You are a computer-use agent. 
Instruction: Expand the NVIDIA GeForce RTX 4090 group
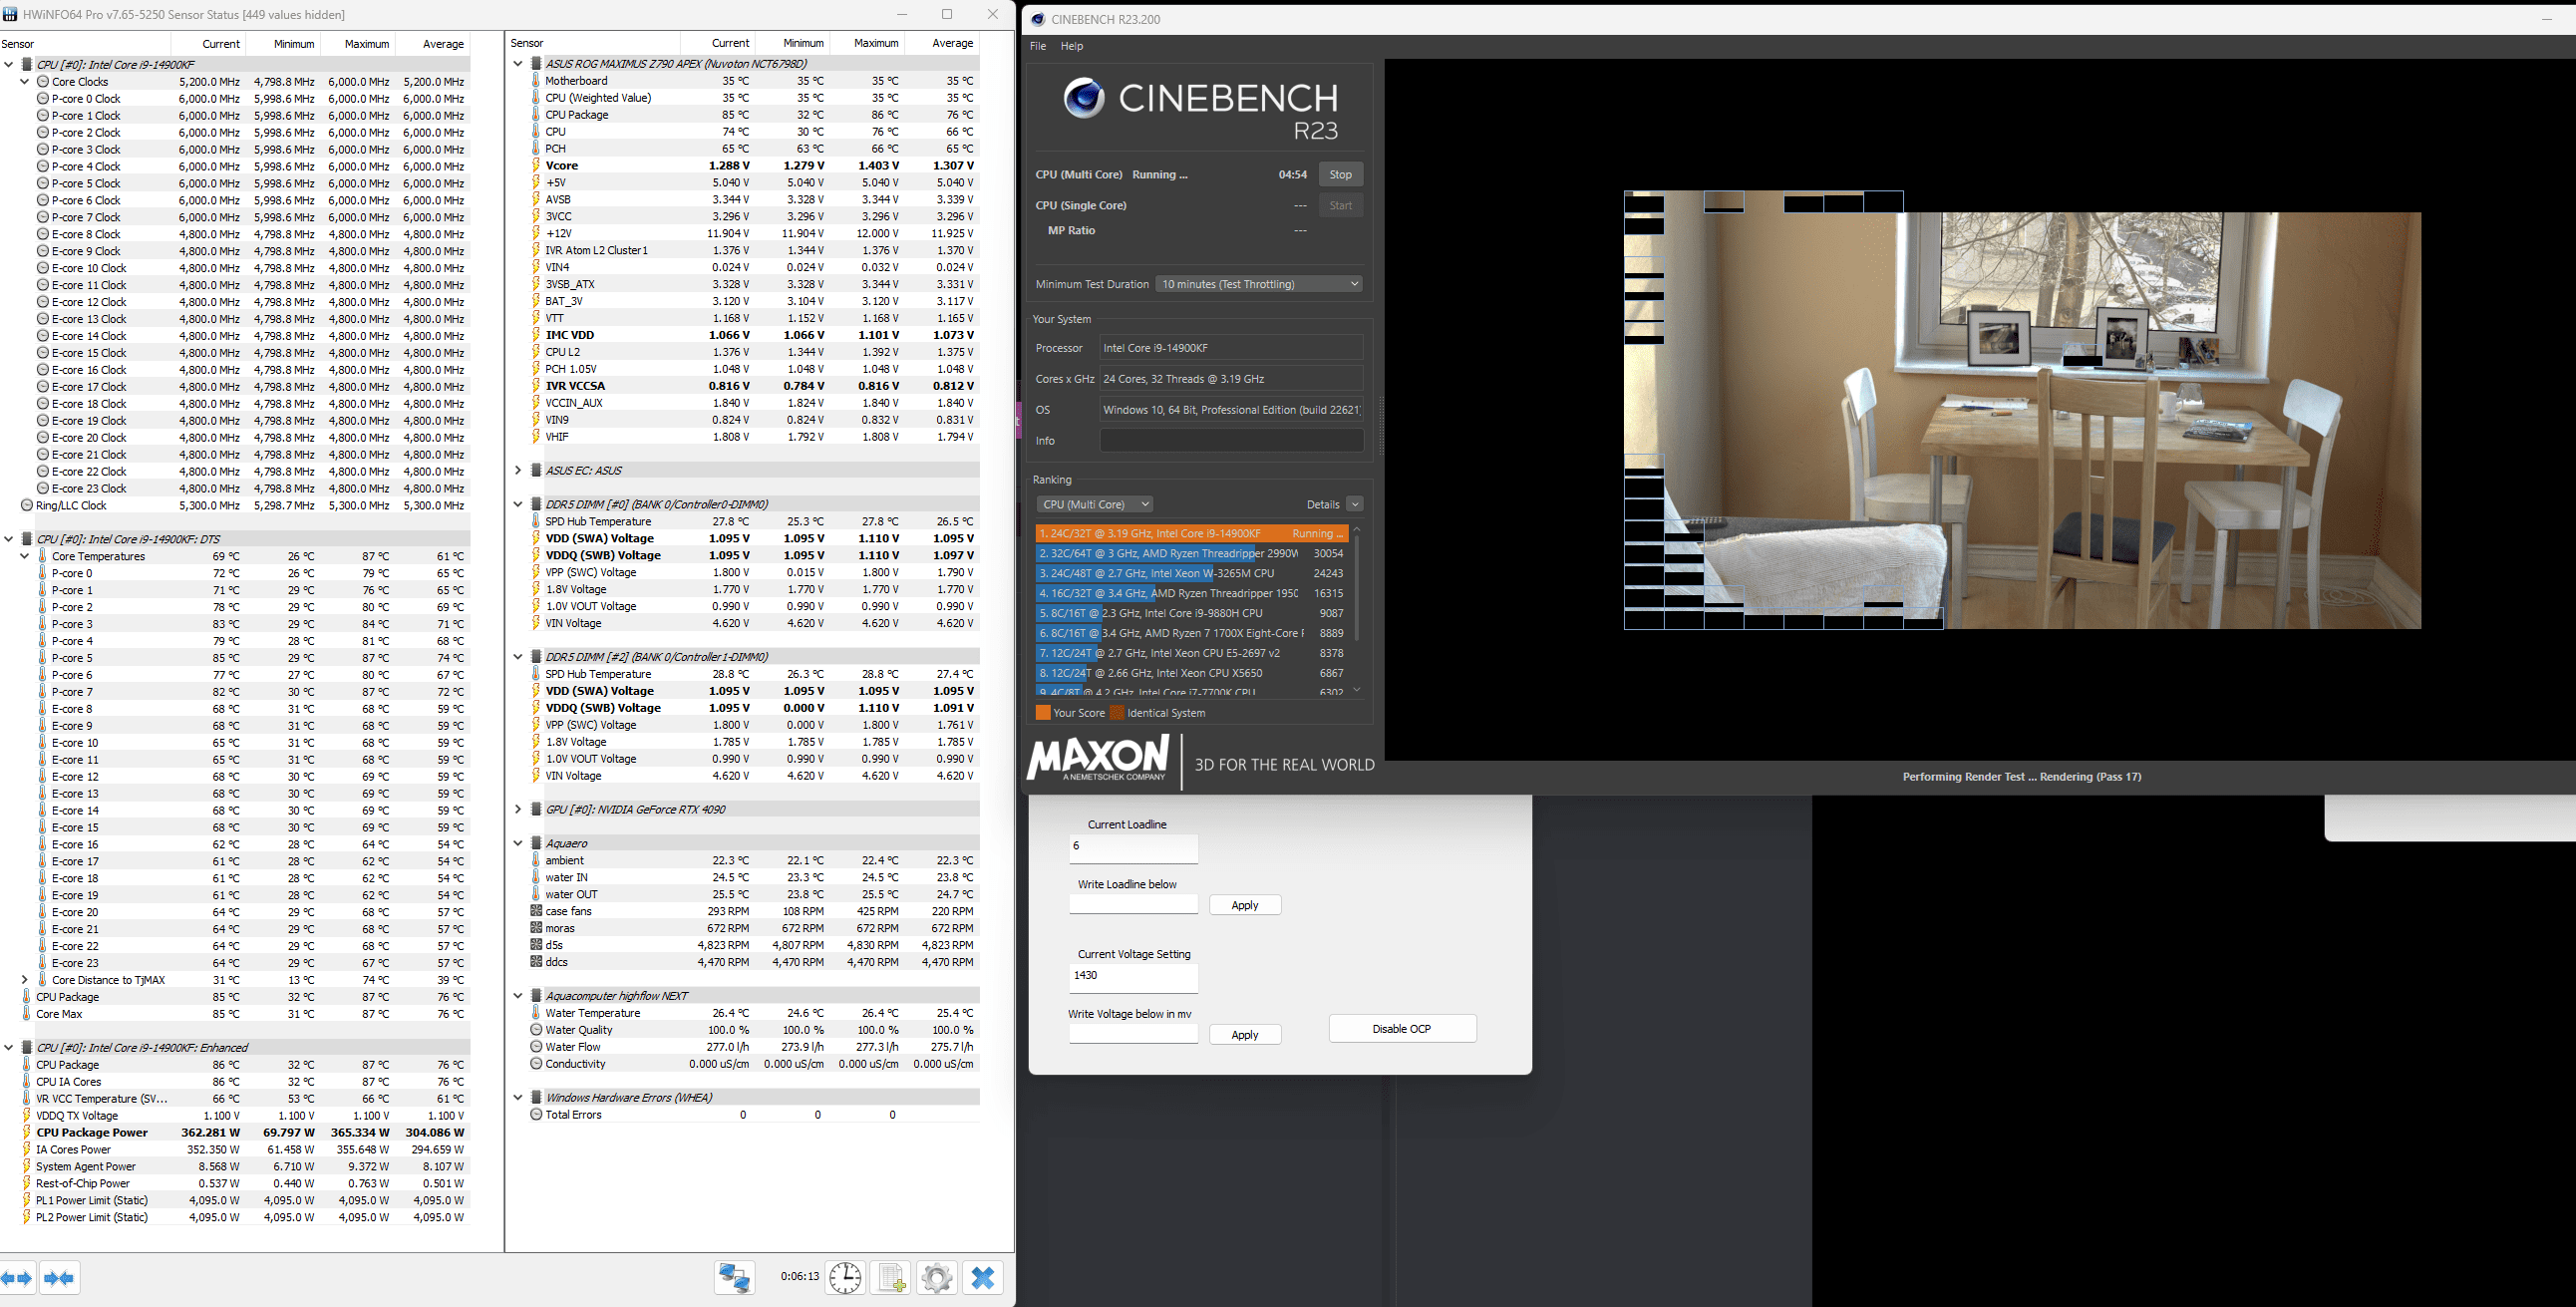click(518, 809)
